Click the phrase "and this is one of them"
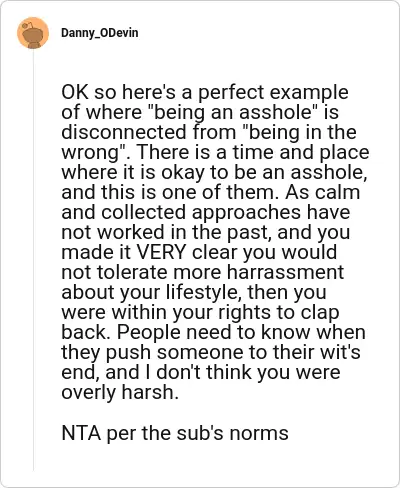 point(169,192)
